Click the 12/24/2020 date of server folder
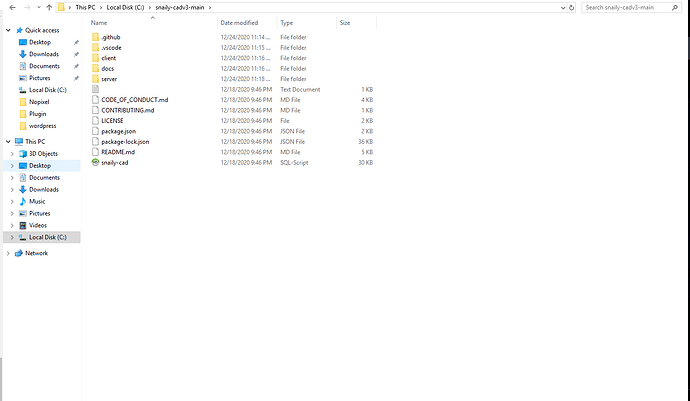Viewport: 690px width, 401px height. coord(246,79)
